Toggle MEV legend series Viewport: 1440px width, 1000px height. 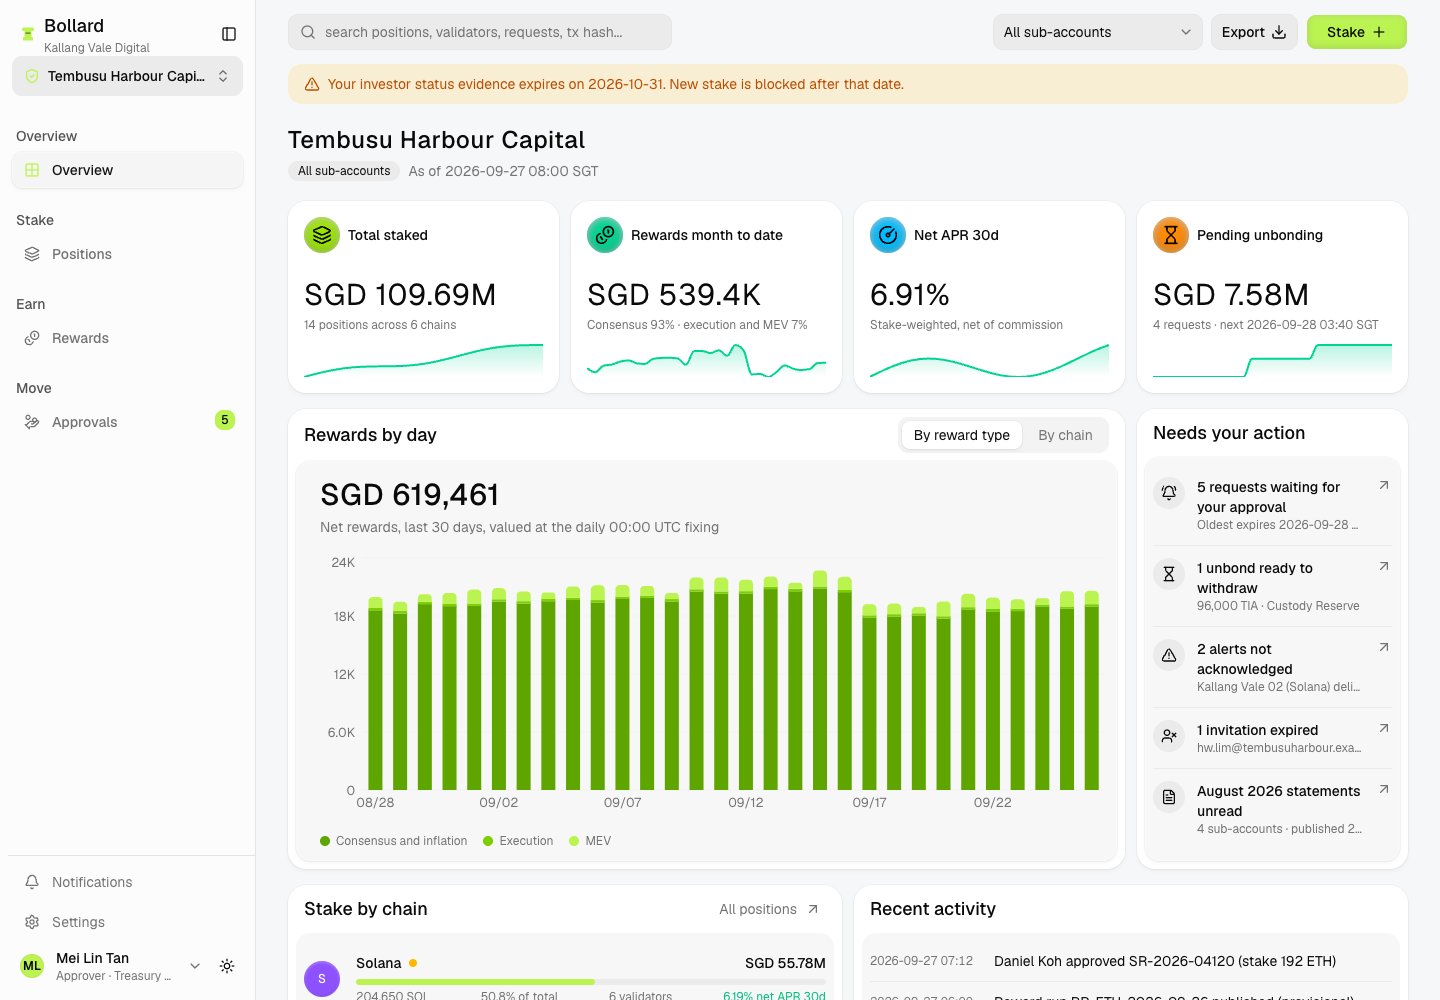tap(590, 841)
